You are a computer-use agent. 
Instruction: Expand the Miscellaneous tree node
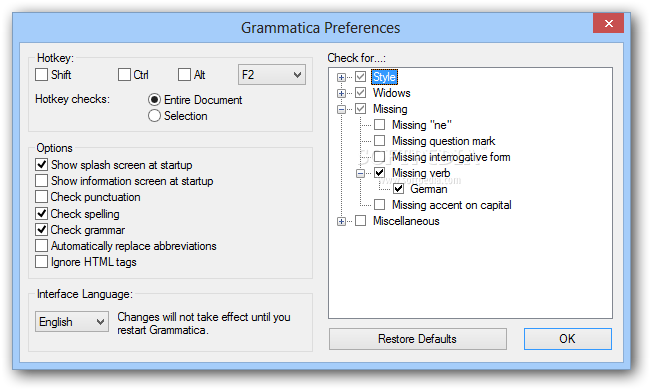pyautogui.click(x=341, y=221)
